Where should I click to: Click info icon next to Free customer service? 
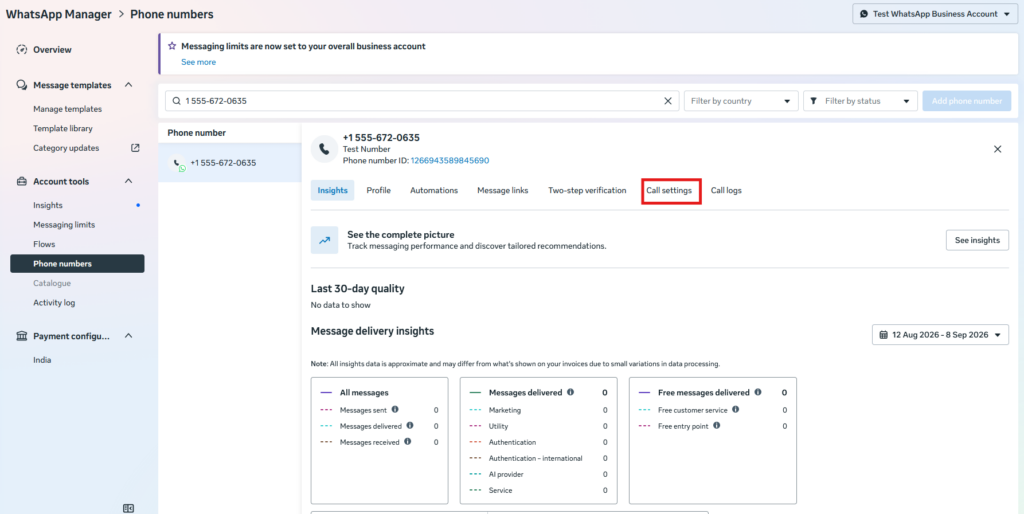pos(735,410)
